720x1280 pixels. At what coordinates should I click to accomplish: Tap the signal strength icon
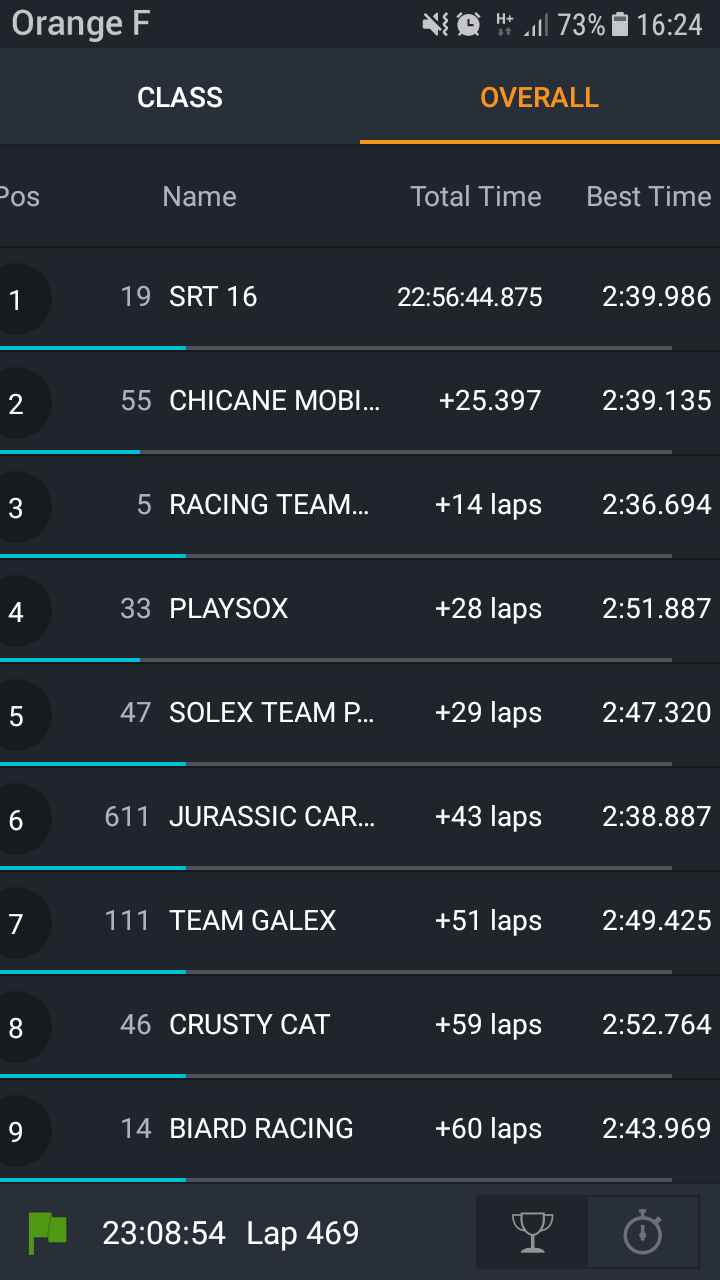(x=537, y=24)
